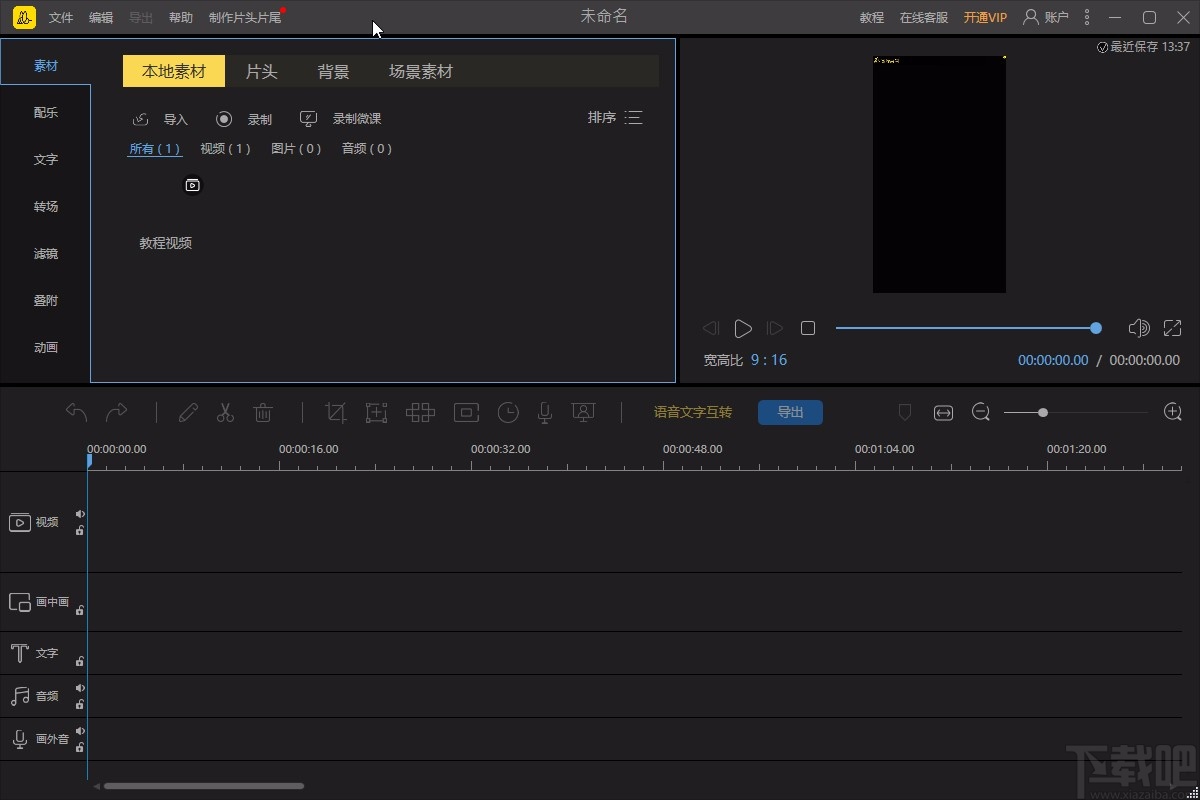This screenshot has height=800, width=1200.
Task: Lock the 画外音 track
Action: 80,747
